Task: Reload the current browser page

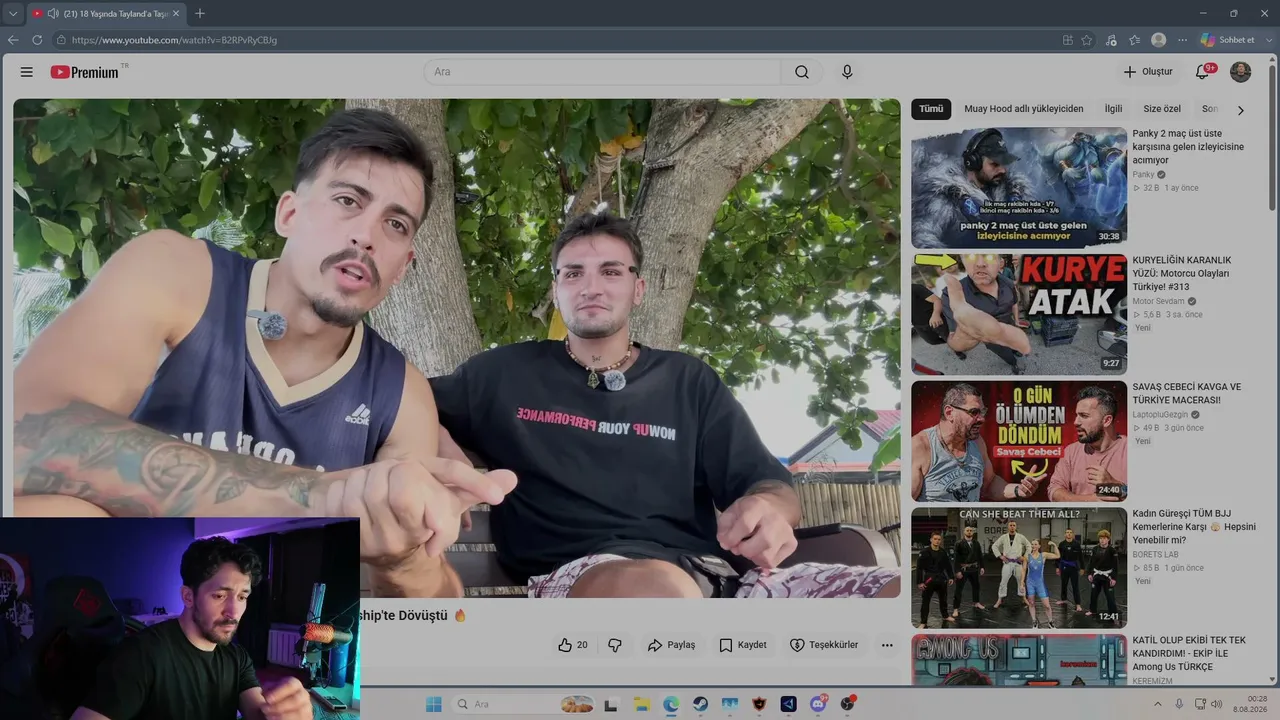Action: (x=37, y=40)
